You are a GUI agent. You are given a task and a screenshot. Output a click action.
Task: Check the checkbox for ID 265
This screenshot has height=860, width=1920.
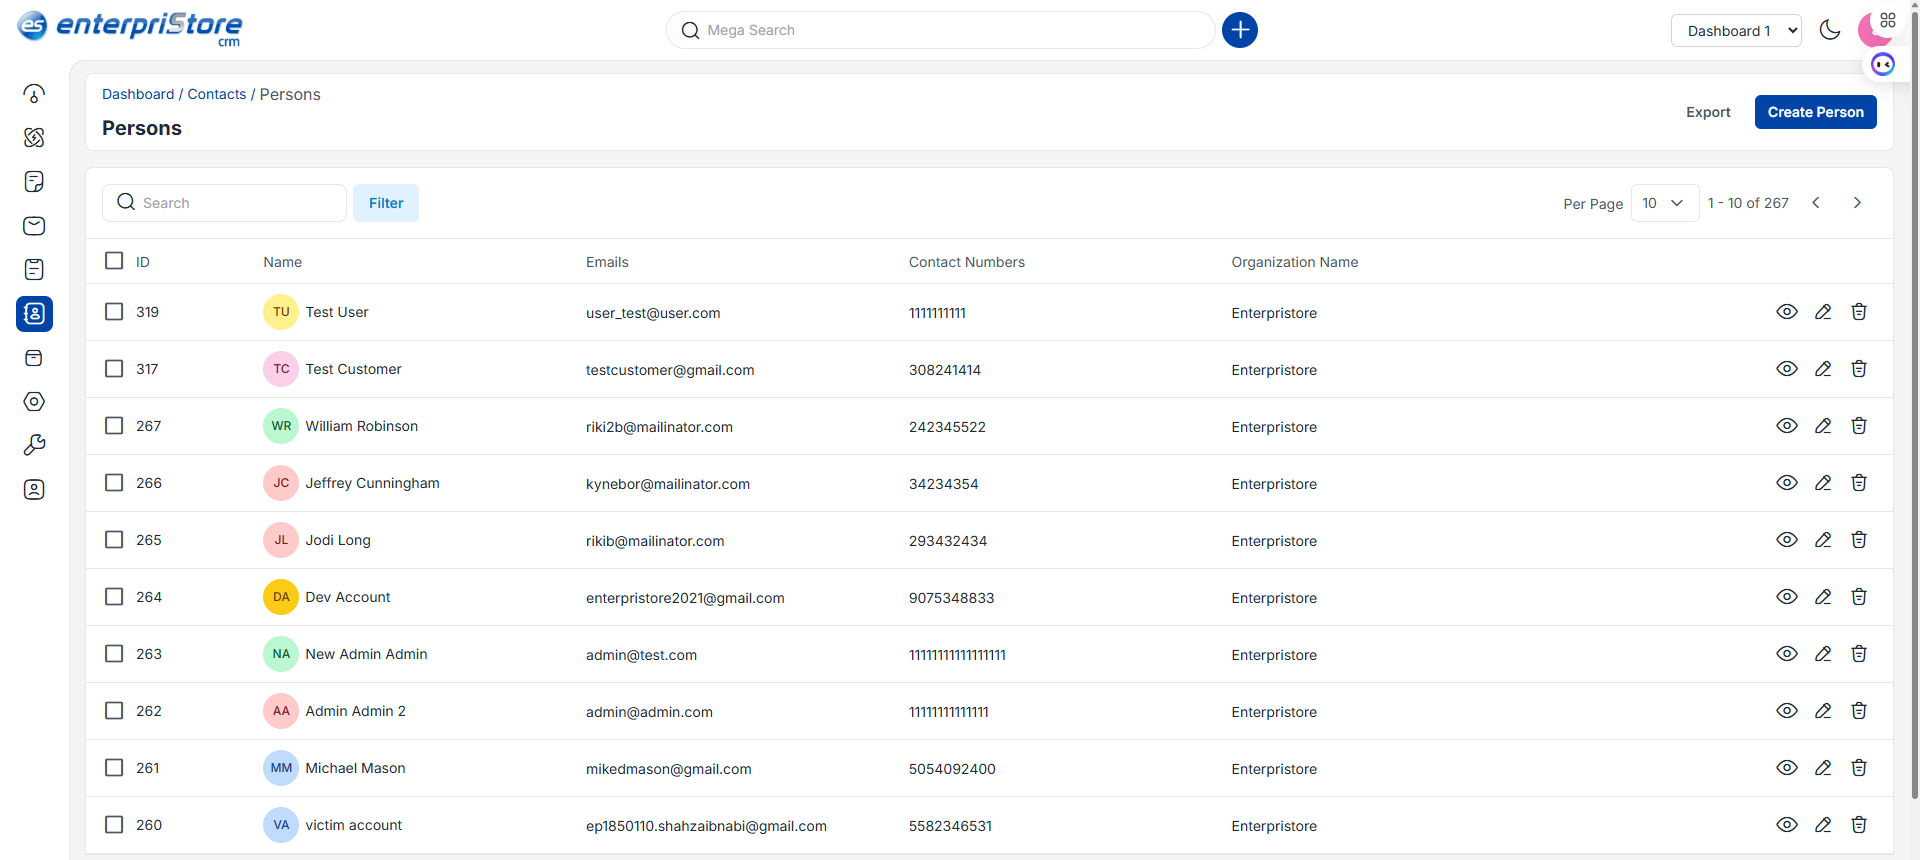tap(114, 540)
